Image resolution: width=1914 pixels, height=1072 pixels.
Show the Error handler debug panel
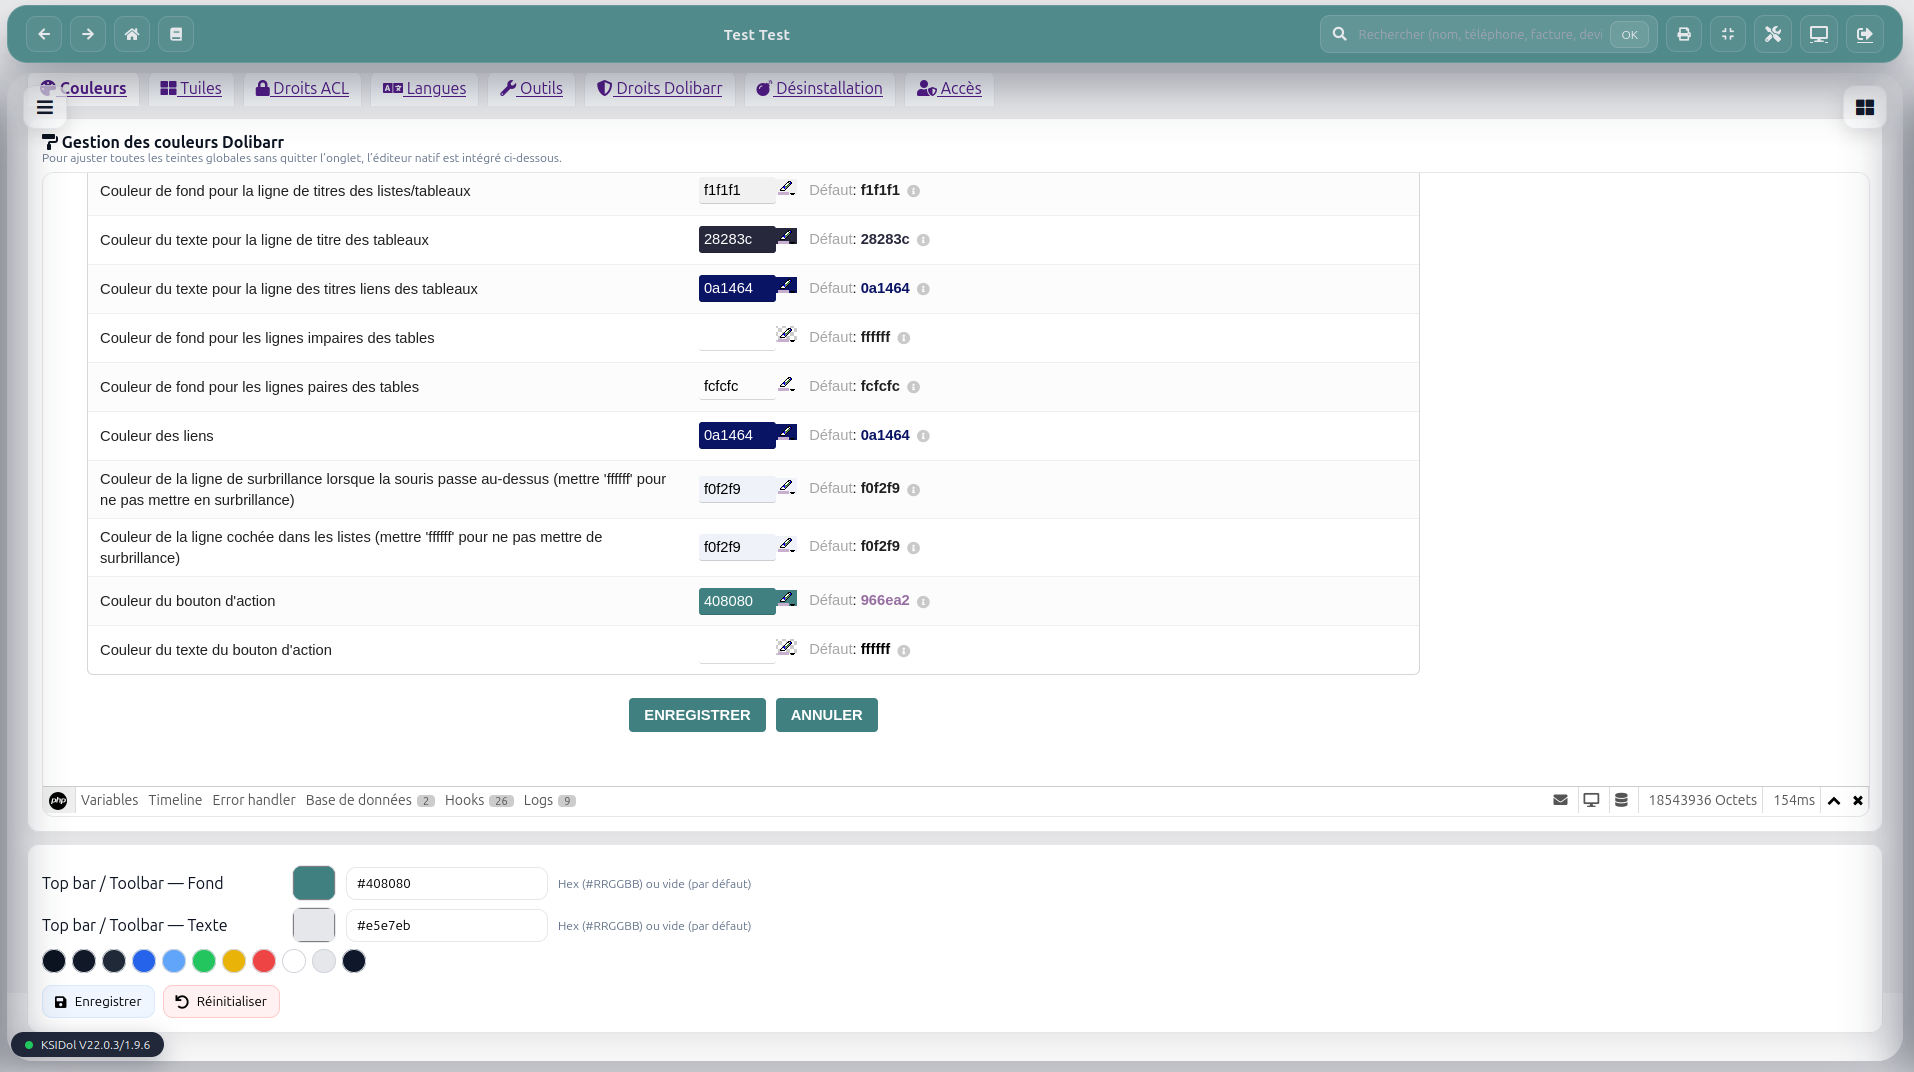[254, 800]
